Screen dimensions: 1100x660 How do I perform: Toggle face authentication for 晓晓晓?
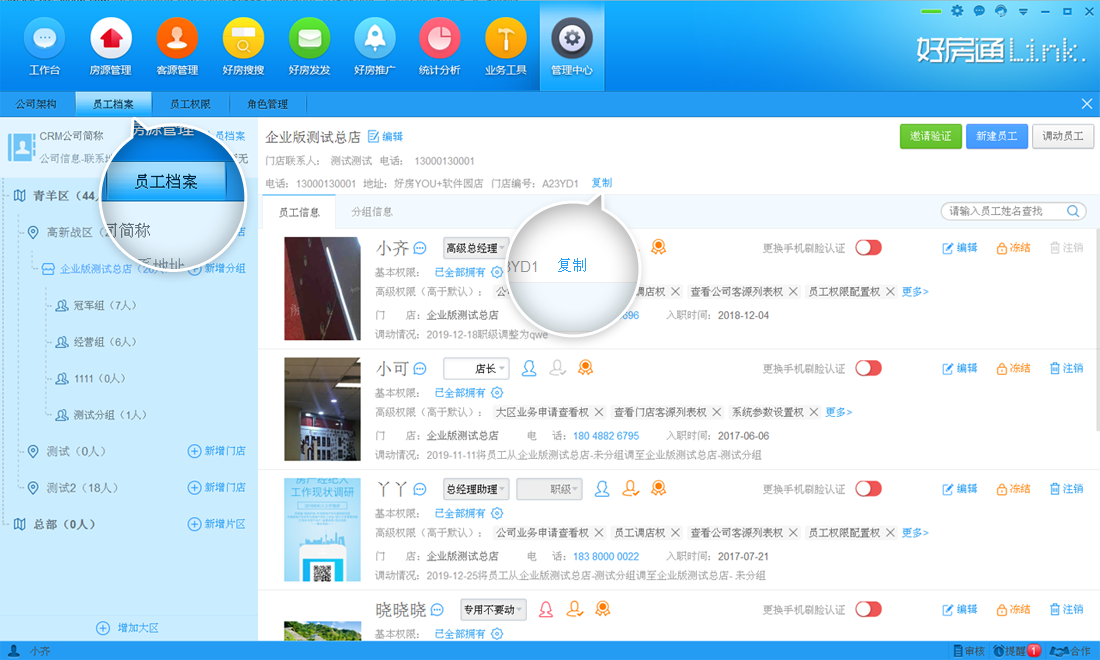pyautogui.click(x=868, y=609)
